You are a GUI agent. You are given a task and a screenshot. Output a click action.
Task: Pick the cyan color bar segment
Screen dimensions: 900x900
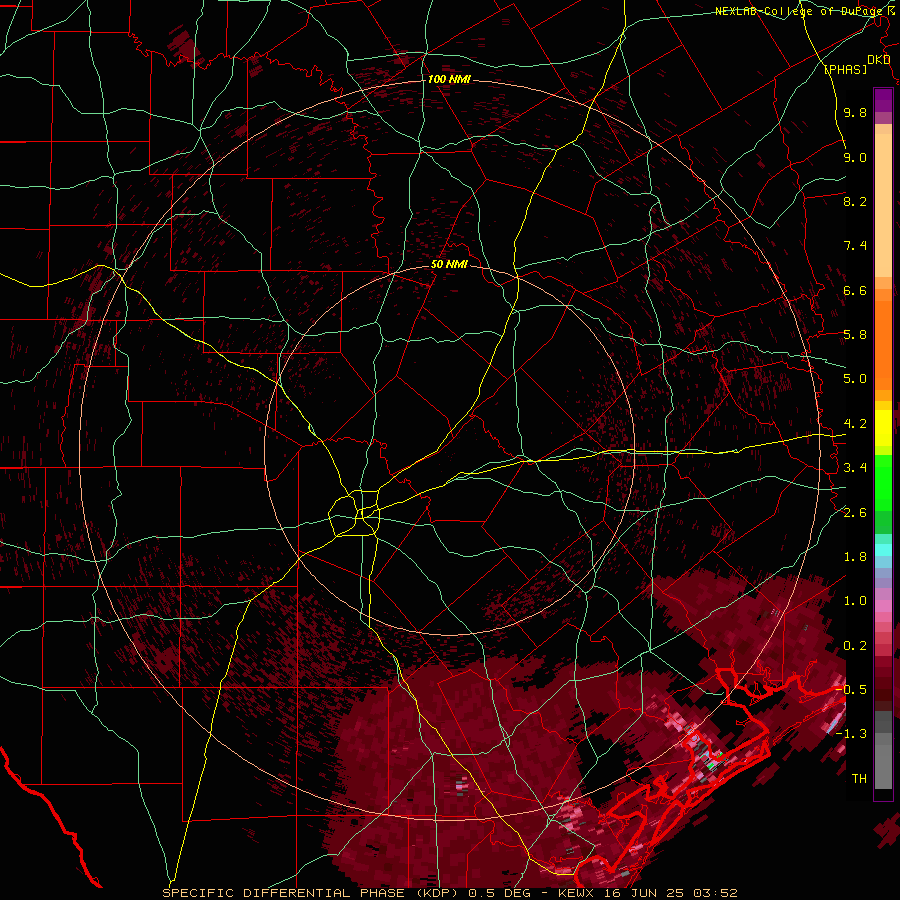[x=883, y=550]
